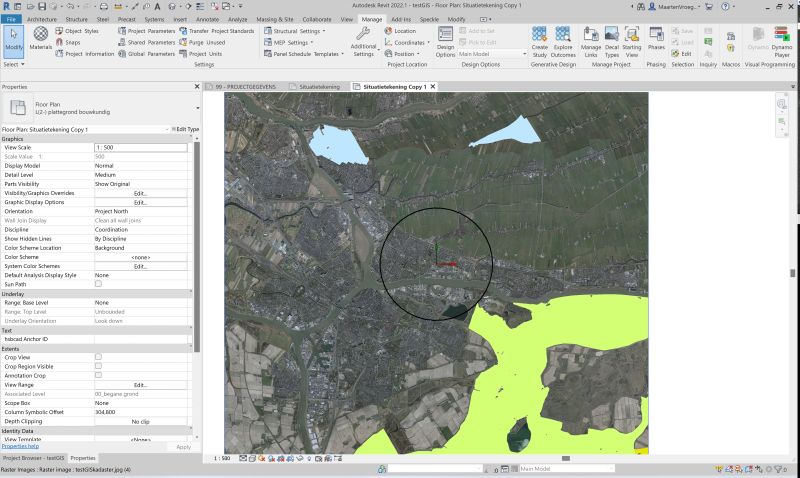800x478 pixels.
Task: Expand the Select panel dropdown
Action: click(14, 65)
